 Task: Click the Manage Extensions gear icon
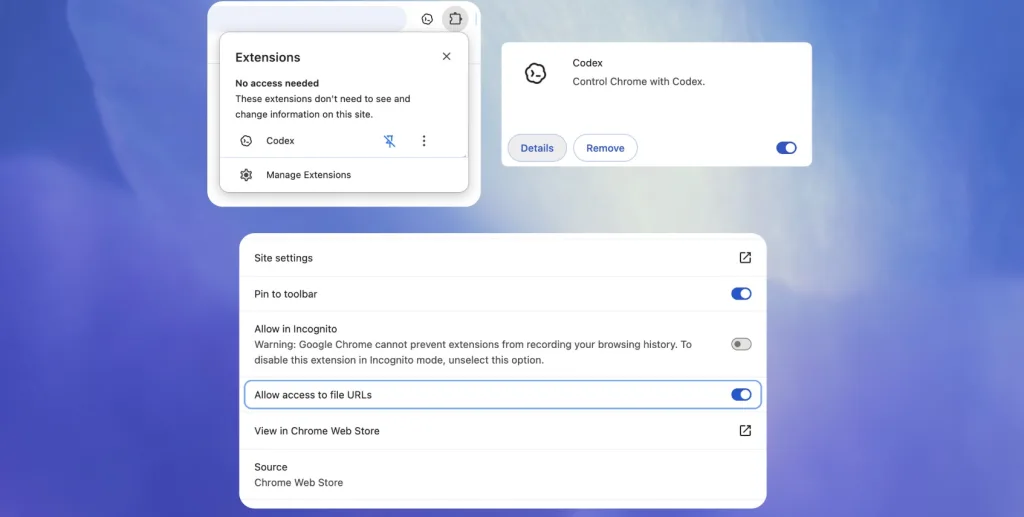click(x=246, y=175)
